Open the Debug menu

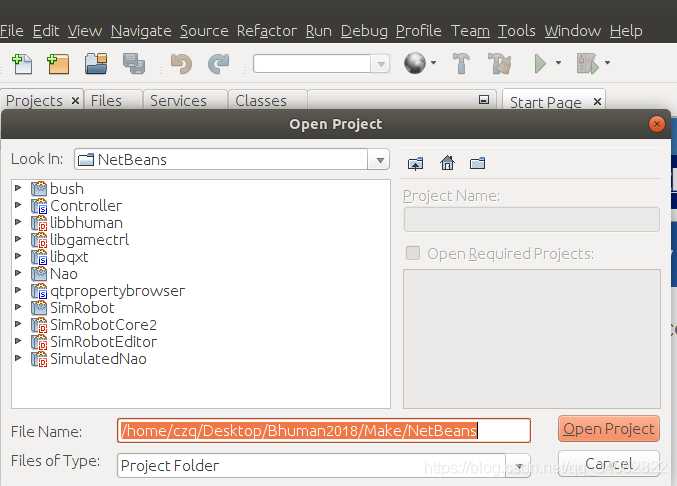tap(364, 31)
